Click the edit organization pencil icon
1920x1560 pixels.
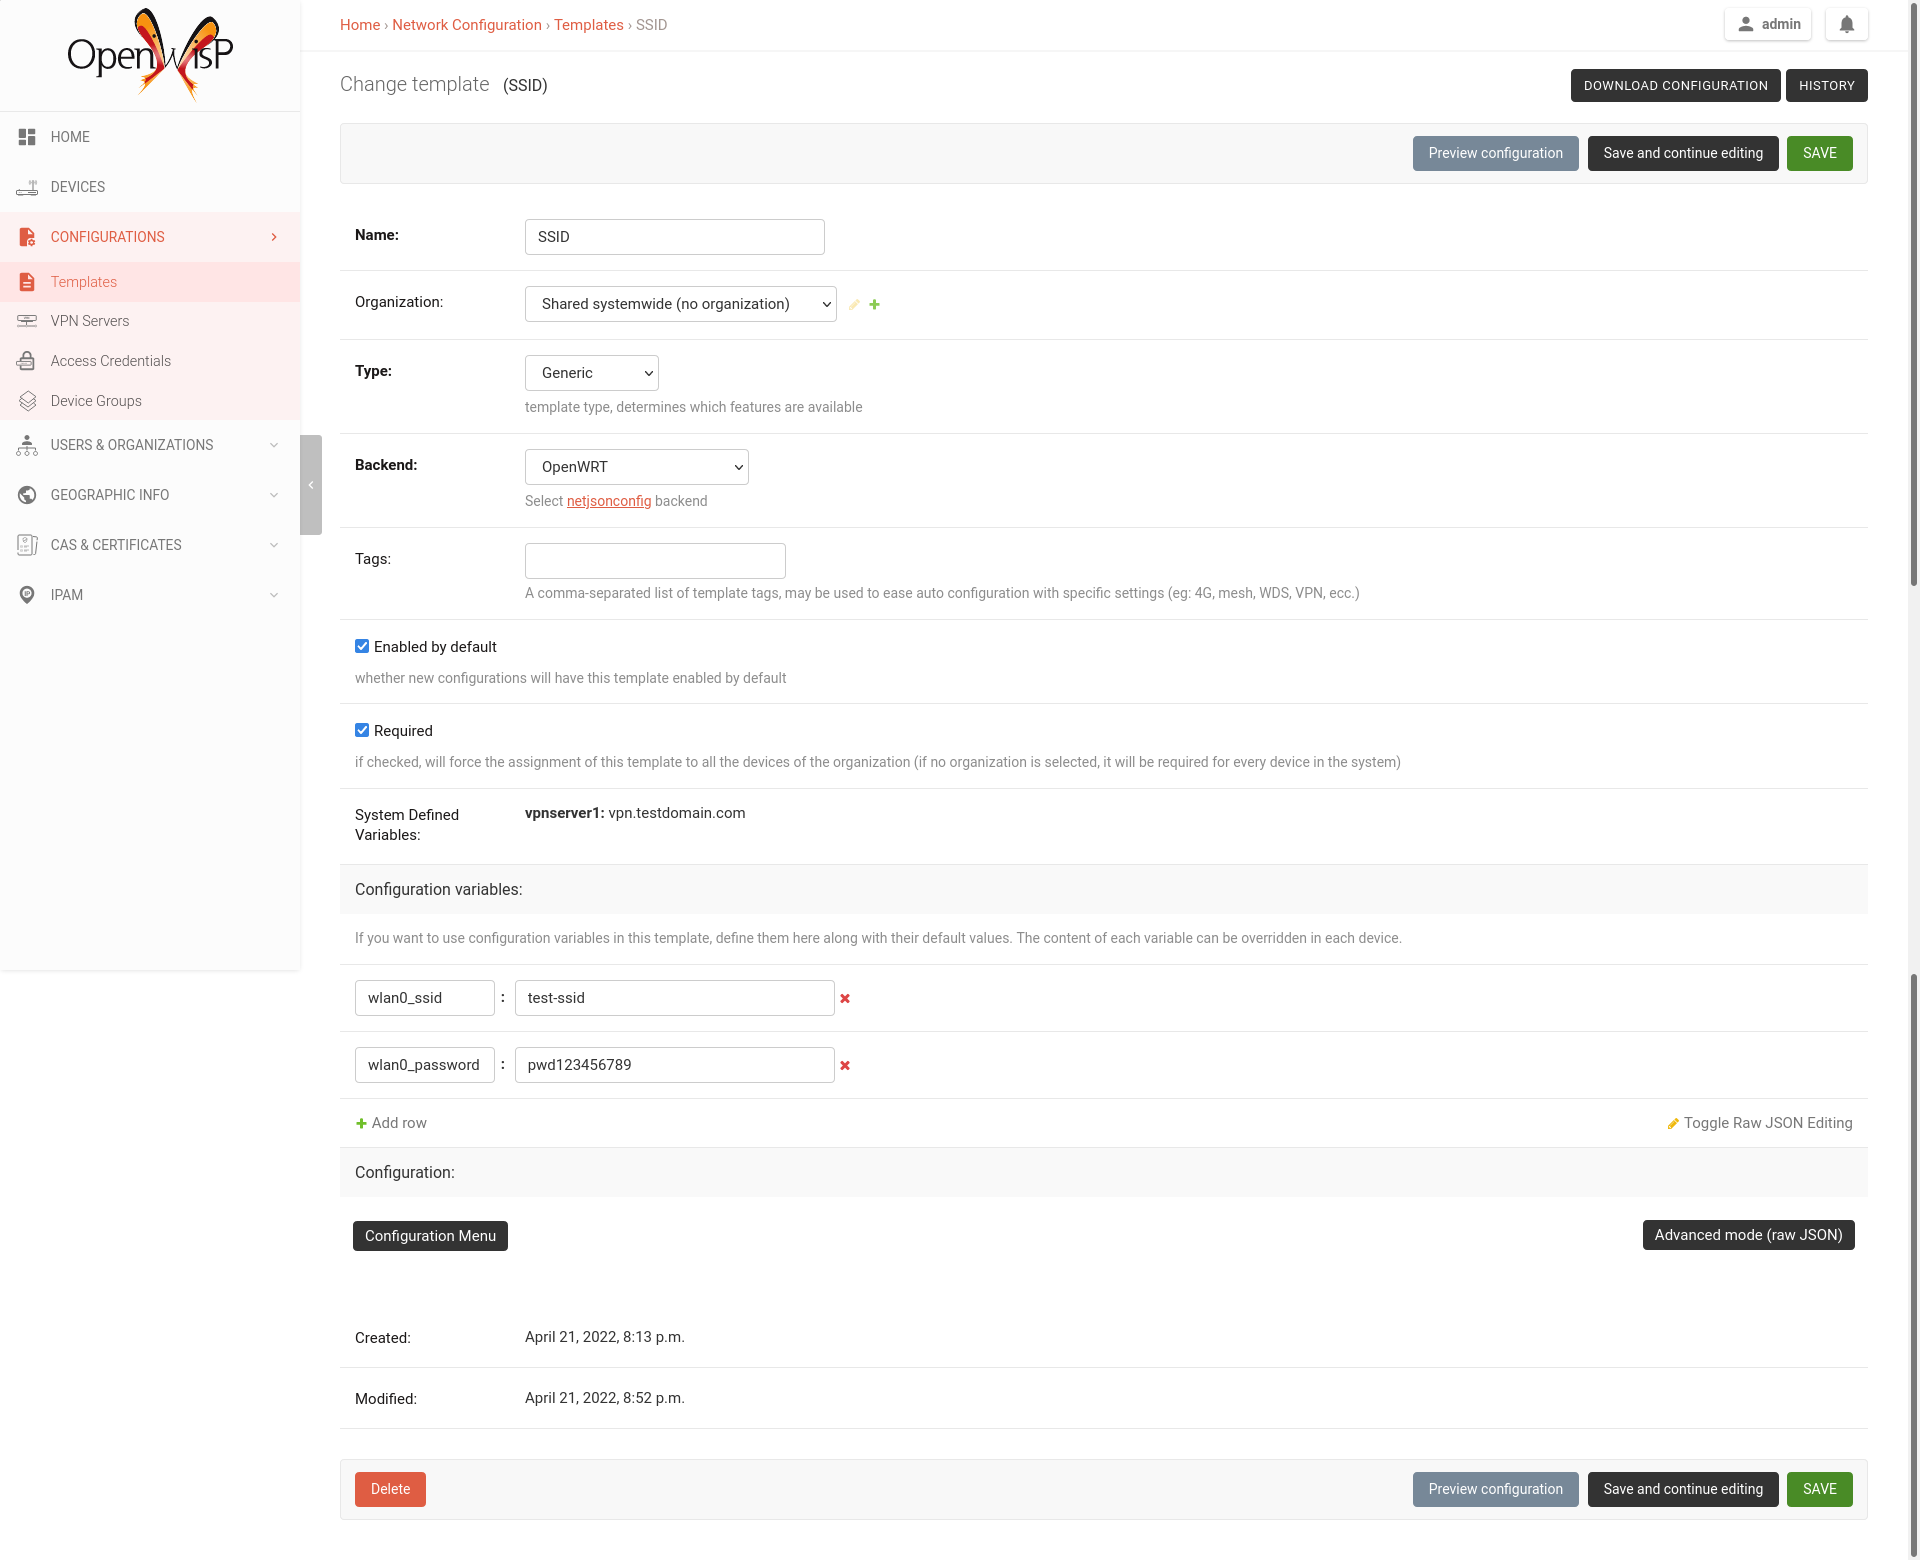pos(854,305)
